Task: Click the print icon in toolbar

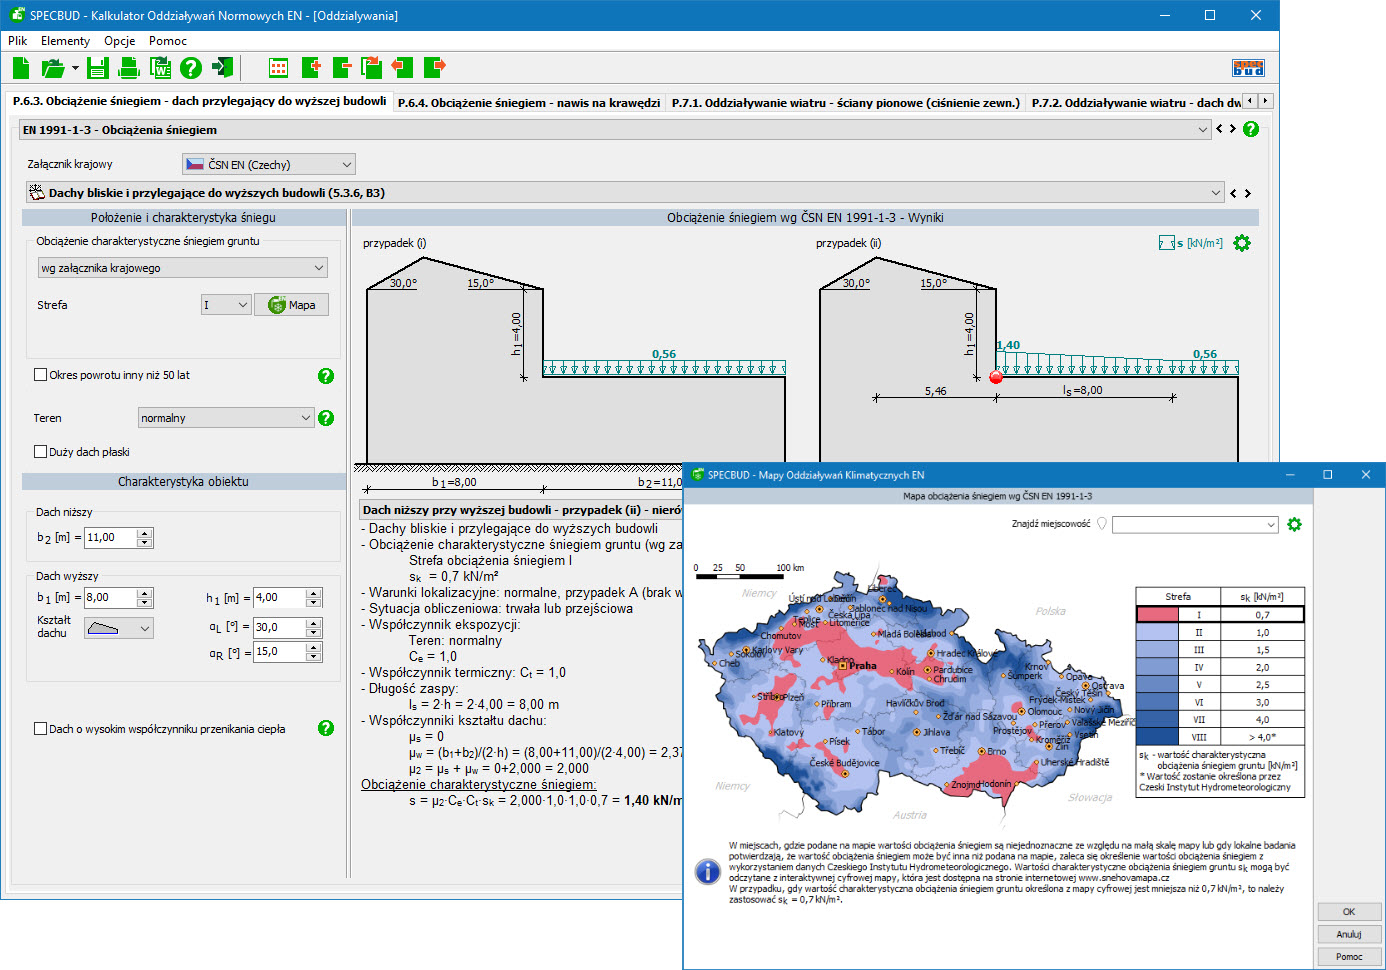Action: coord(129,68)
